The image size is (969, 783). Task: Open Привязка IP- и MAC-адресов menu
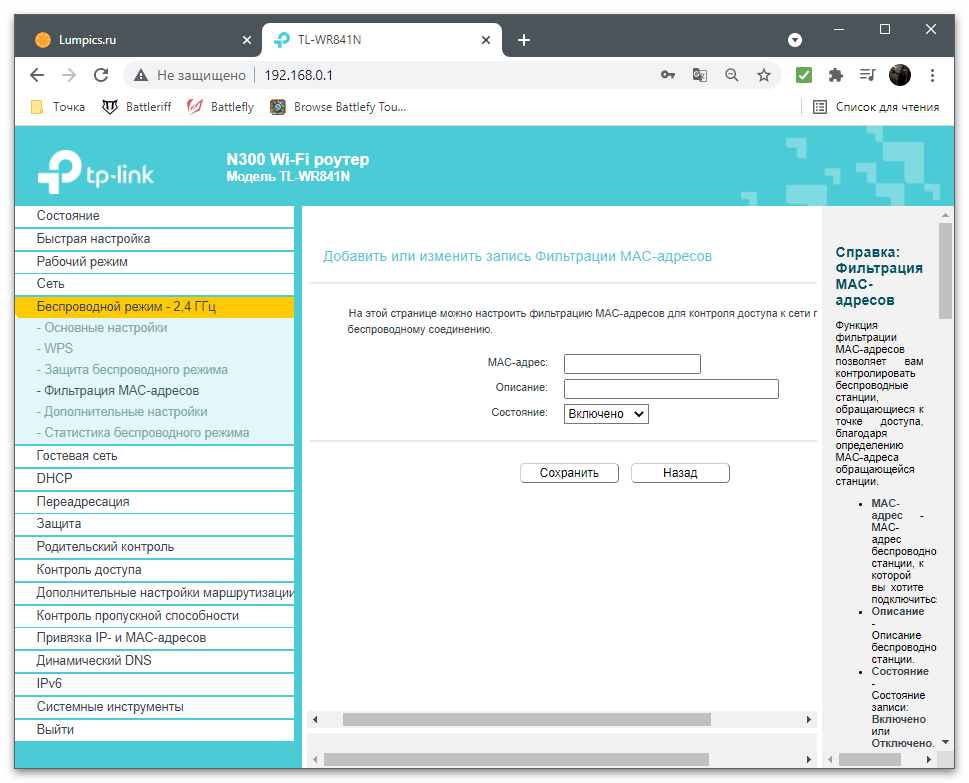click(154, 637)
